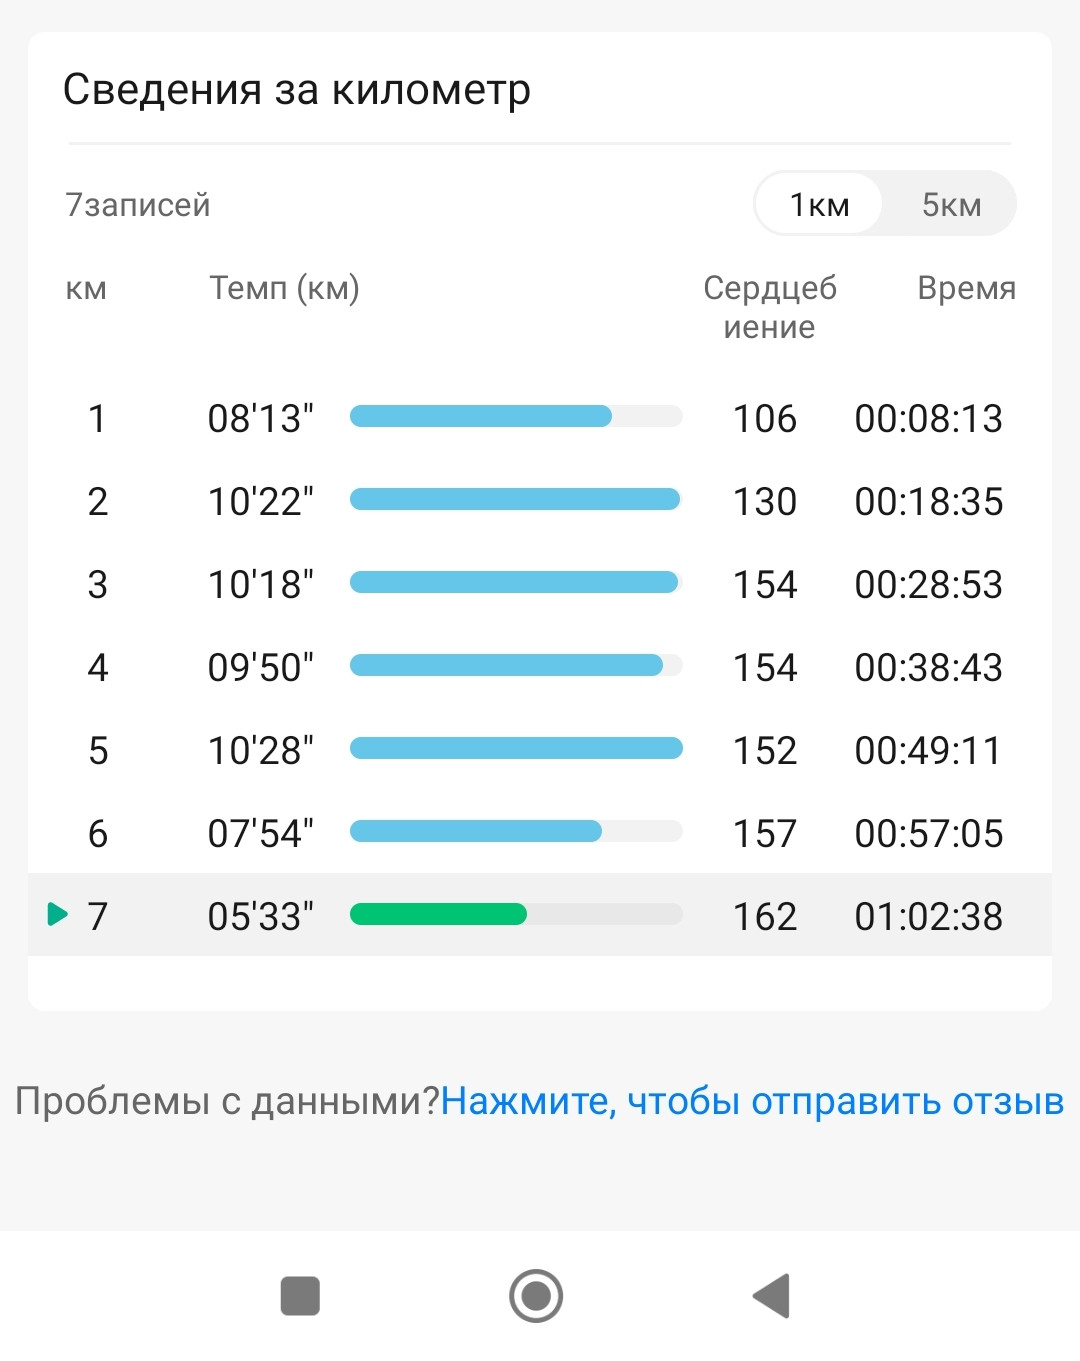Tap heart rate value 157 in kilometer 6
This screenshot has width=1080, height=1361.
pyautogui.click(x=765, y=833)
